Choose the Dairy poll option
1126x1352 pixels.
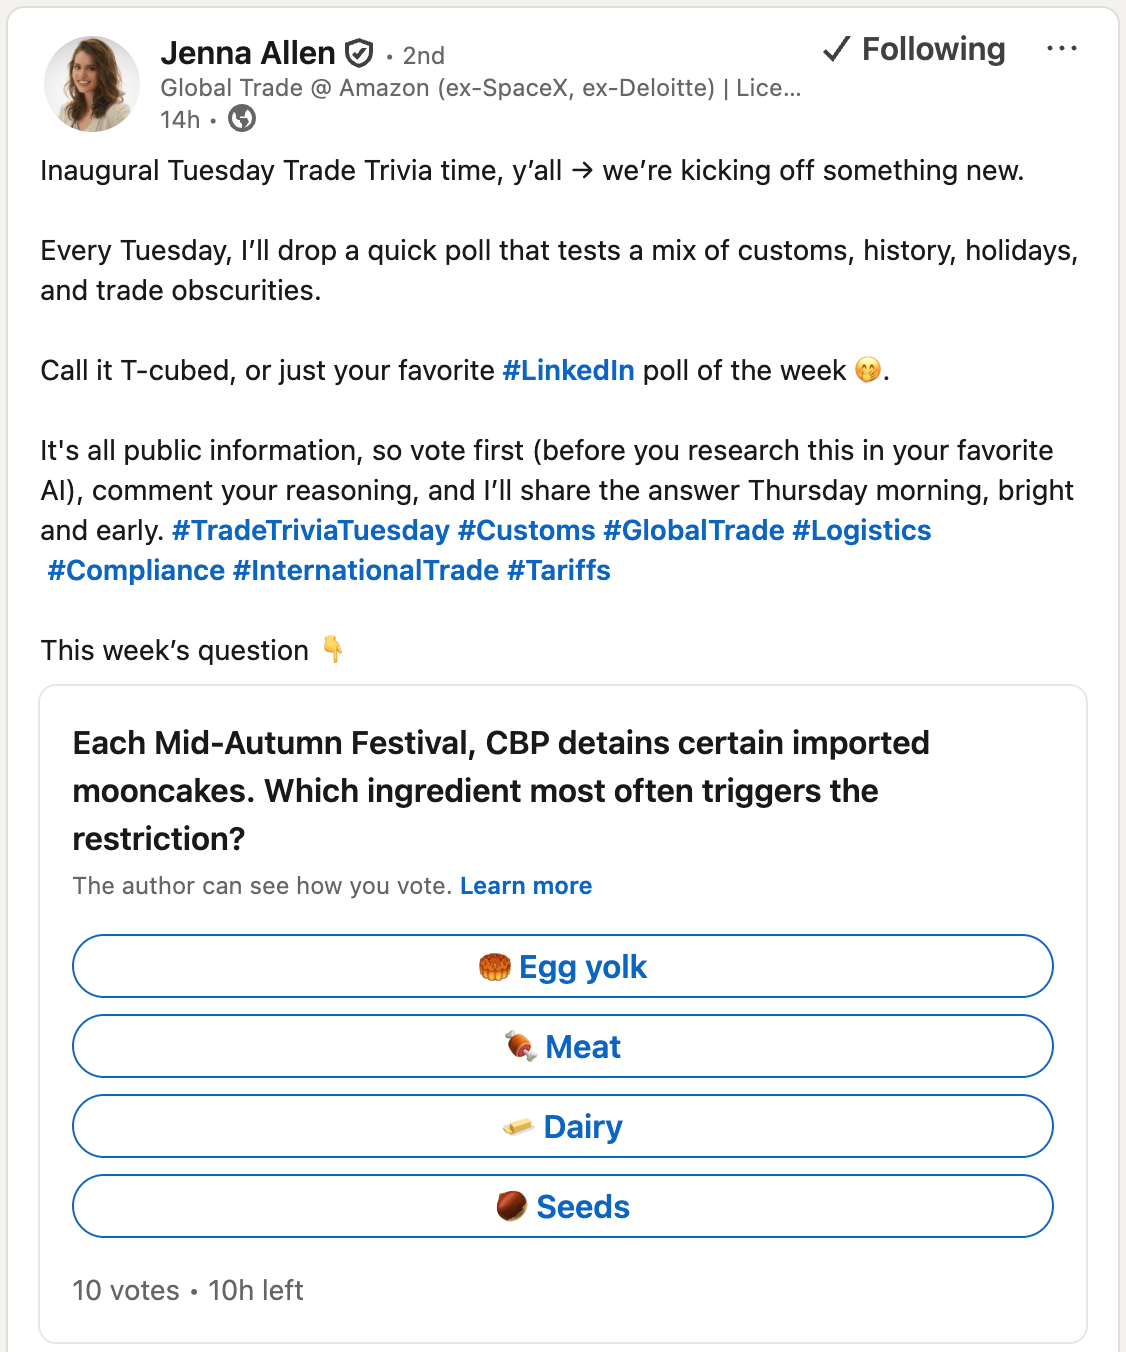point(563,1127)
